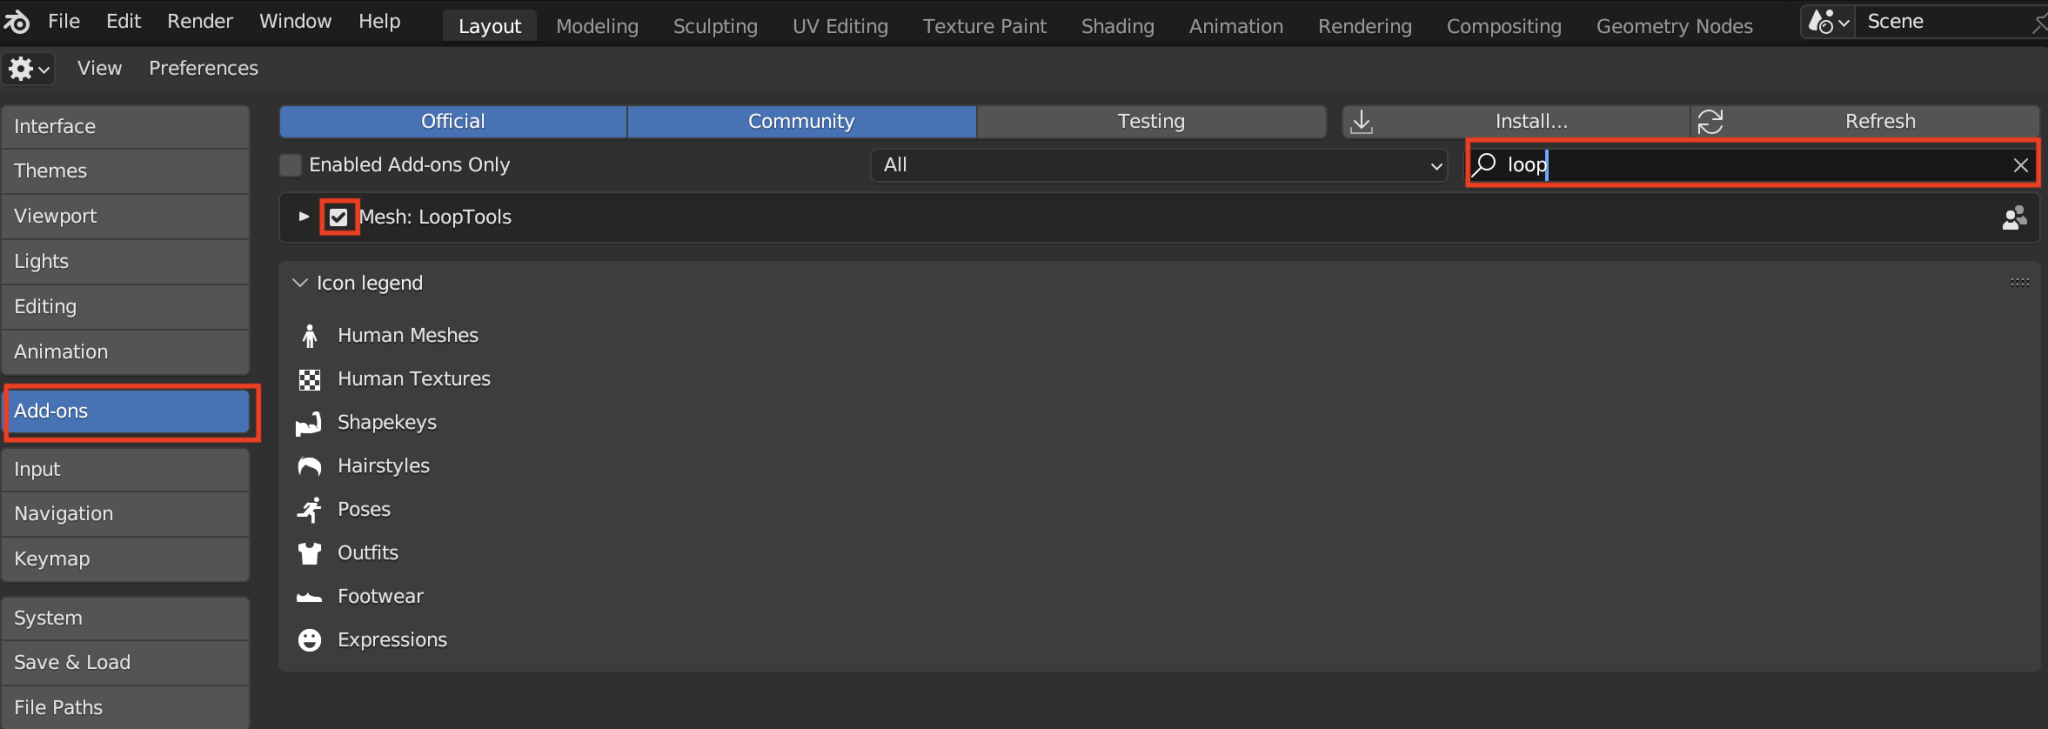Click the Outfits shirt icon
This screenshot has height=729, width=2048.
(x=310, y=553)
